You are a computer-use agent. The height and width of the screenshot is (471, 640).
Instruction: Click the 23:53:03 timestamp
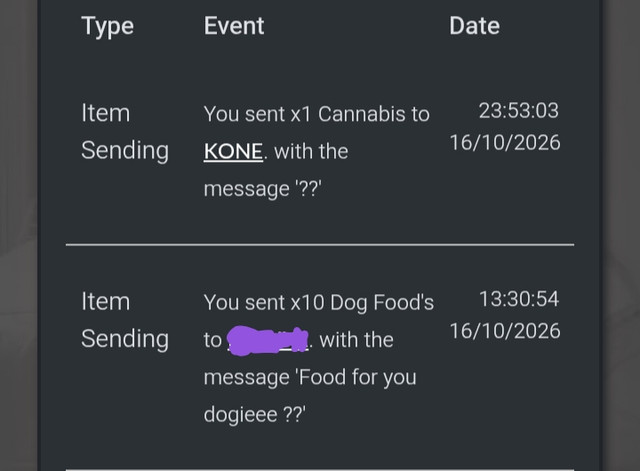coord(518,111)
